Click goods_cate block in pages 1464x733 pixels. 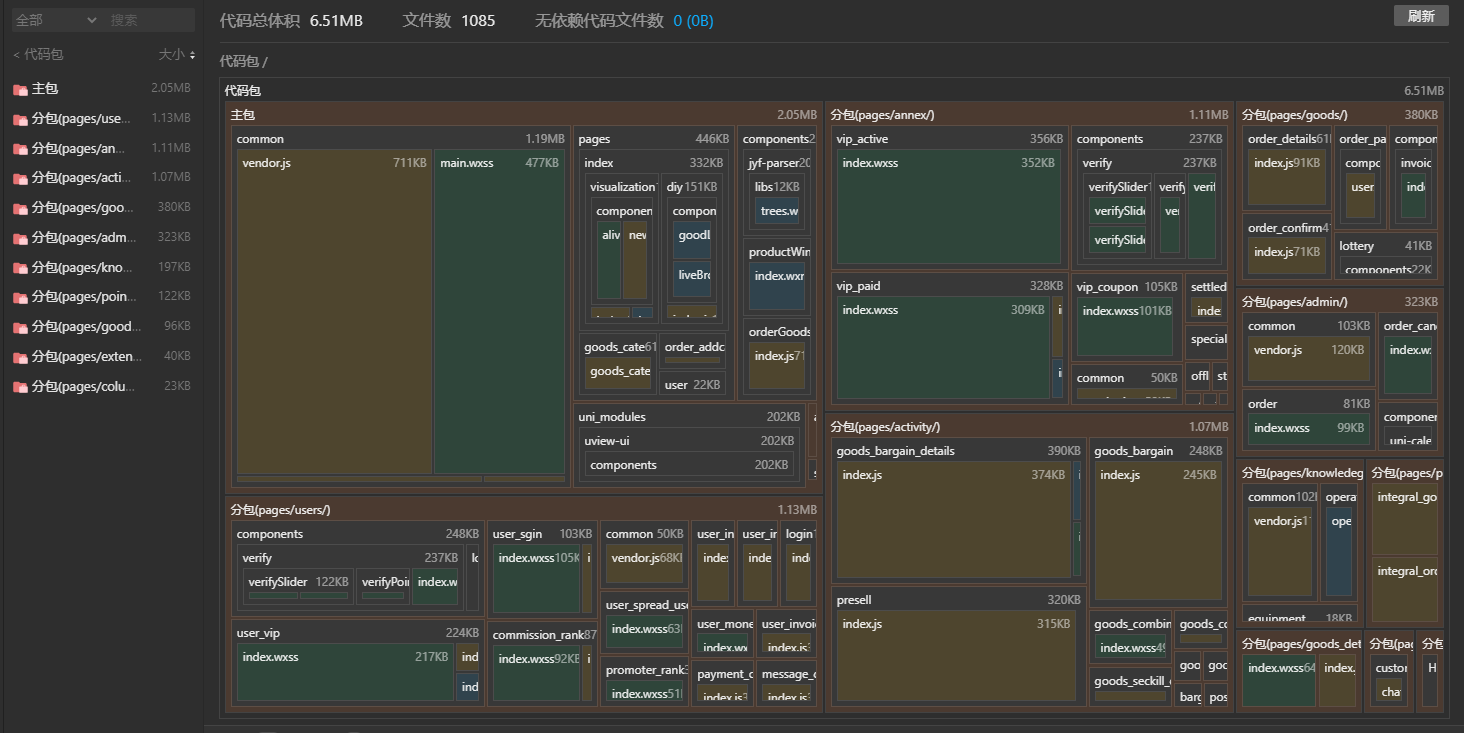click(618, 373)
